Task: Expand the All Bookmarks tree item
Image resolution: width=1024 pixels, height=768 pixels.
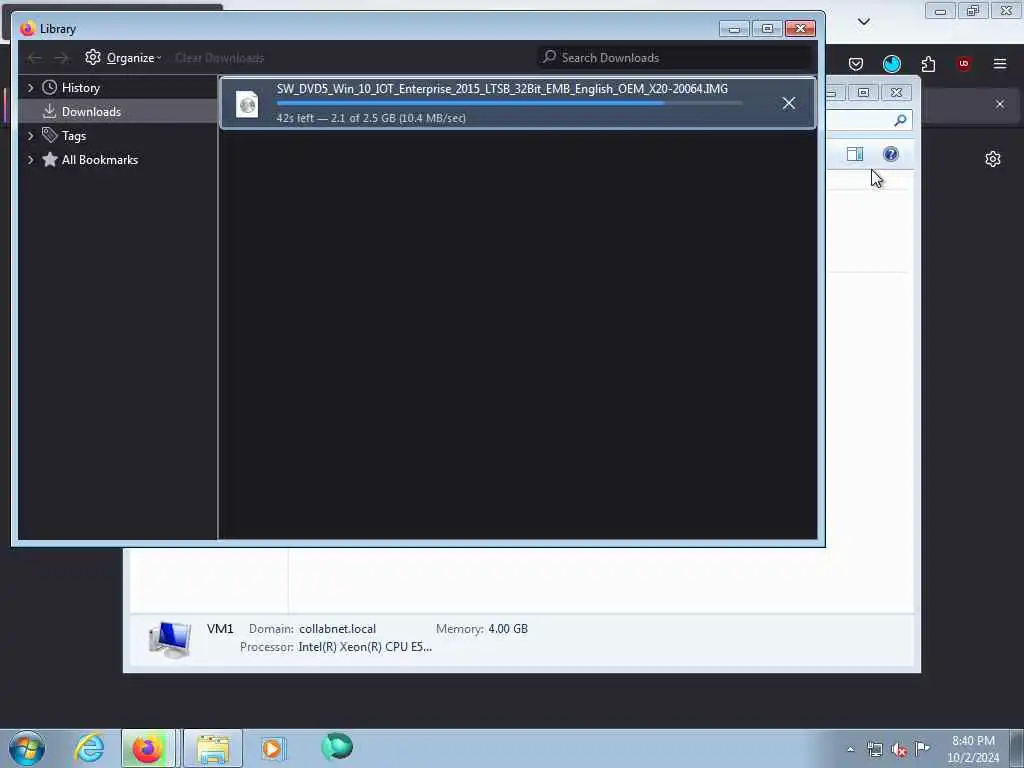Action: tap(30, 160)
